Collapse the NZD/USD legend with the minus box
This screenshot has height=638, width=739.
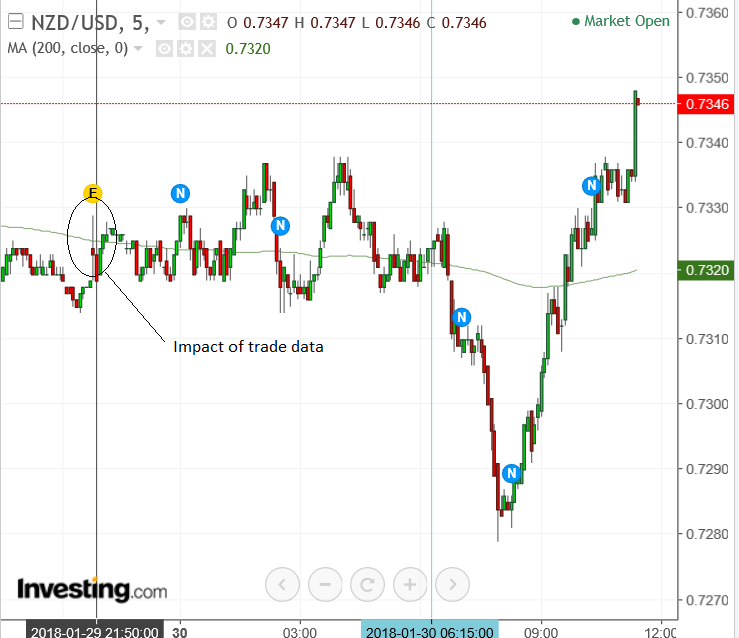coord(16,22)
